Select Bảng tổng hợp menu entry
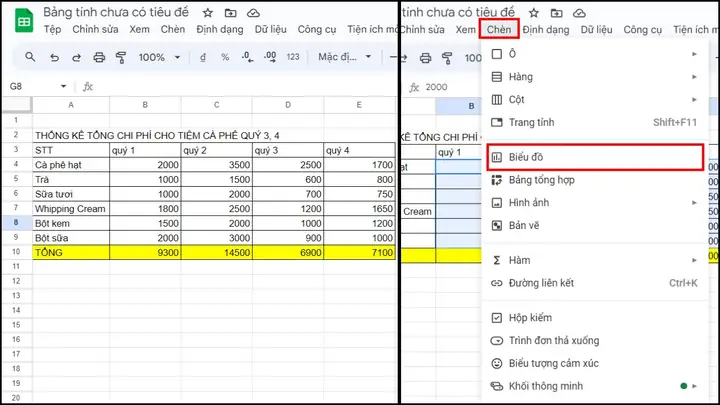 pos(595,180)
